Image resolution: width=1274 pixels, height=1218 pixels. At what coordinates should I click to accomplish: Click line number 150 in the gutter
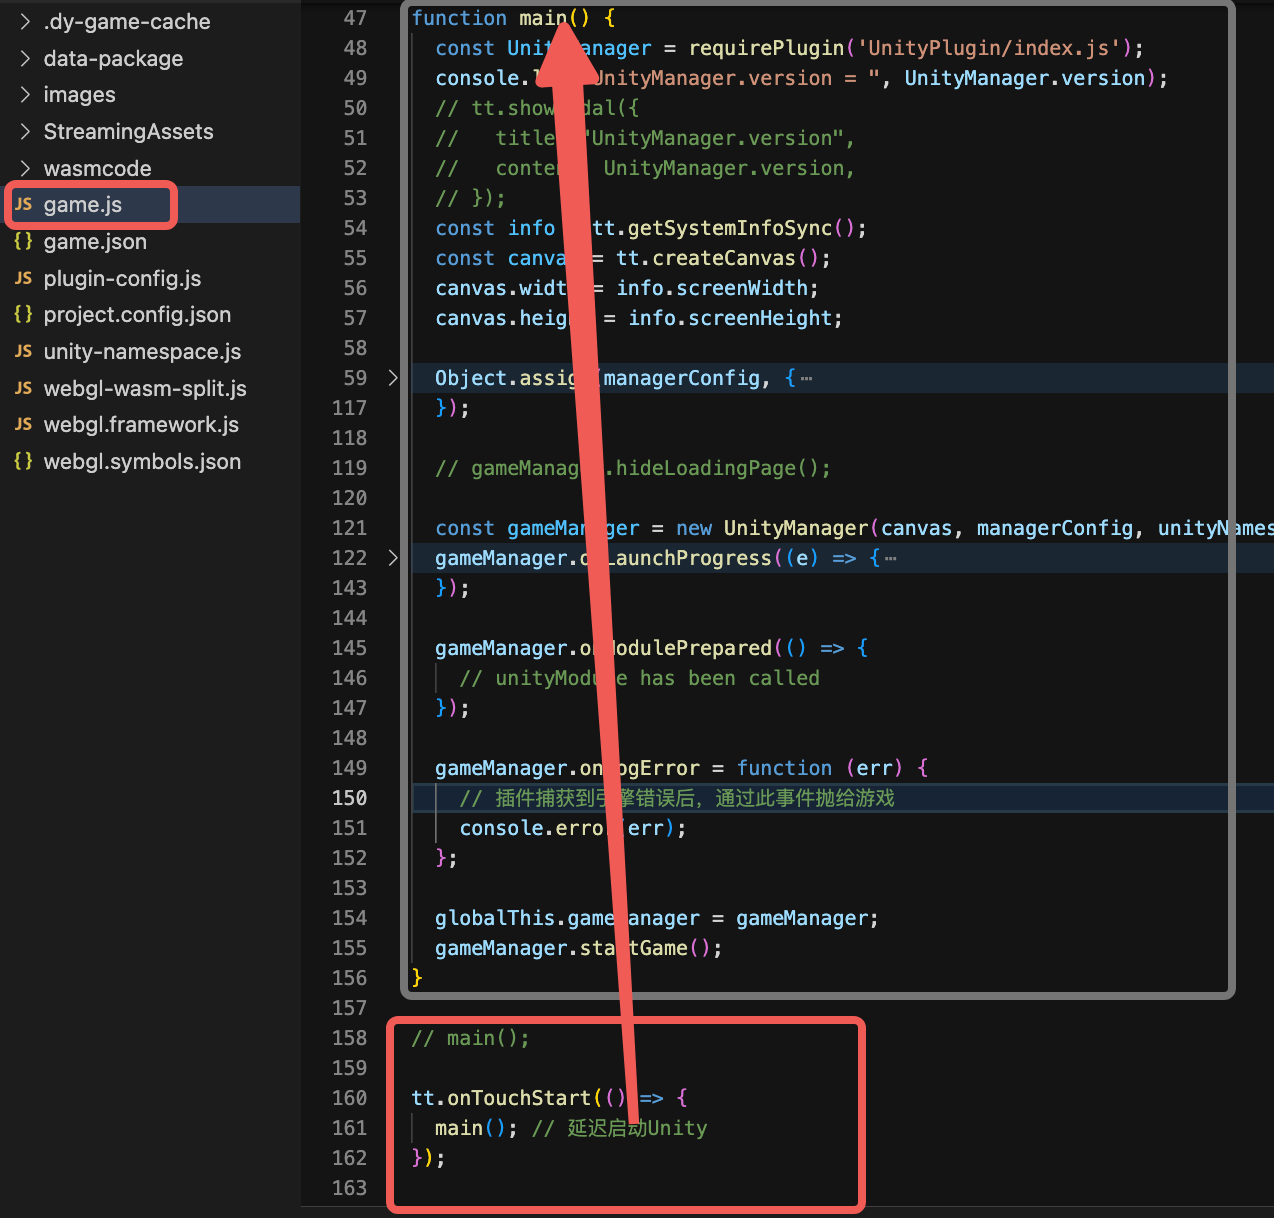pyautogui.click(x=349, y=798)
